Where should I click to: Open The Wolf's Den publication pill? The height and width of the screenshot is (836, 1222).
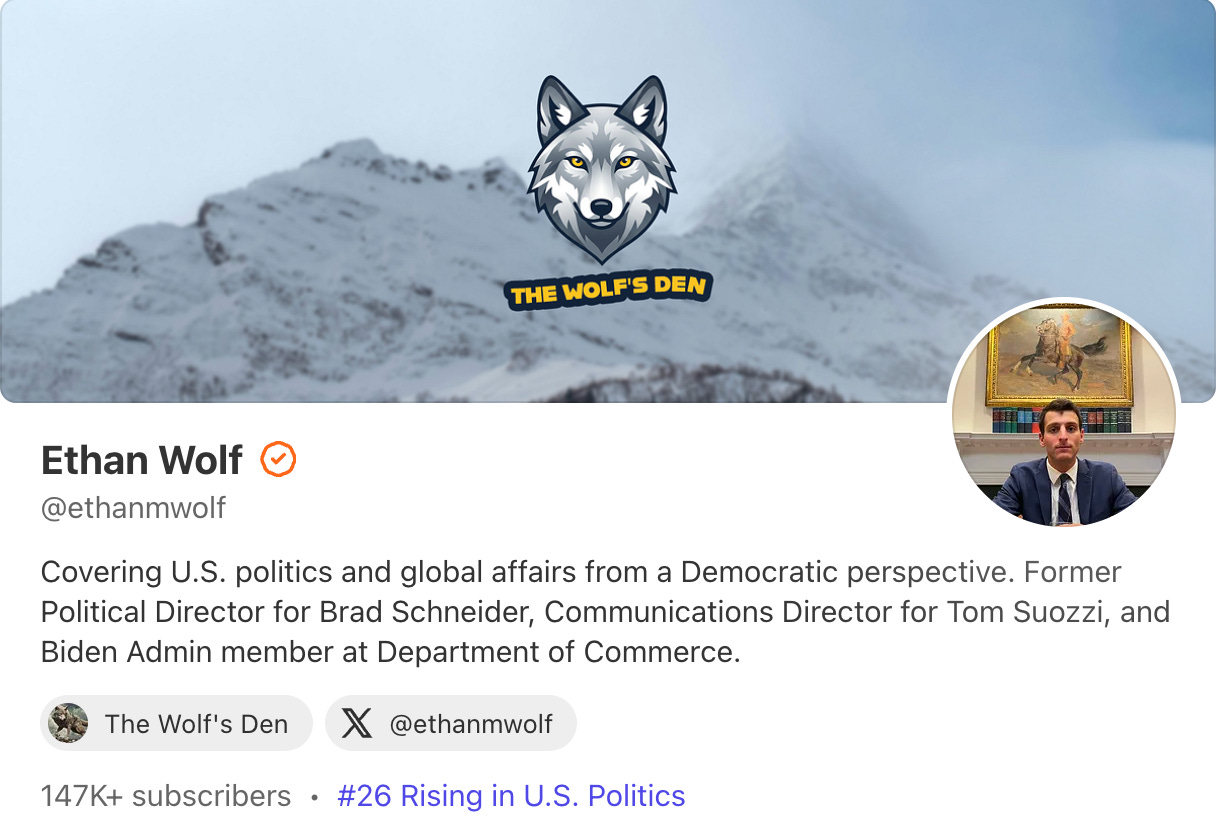coord(176,723)
